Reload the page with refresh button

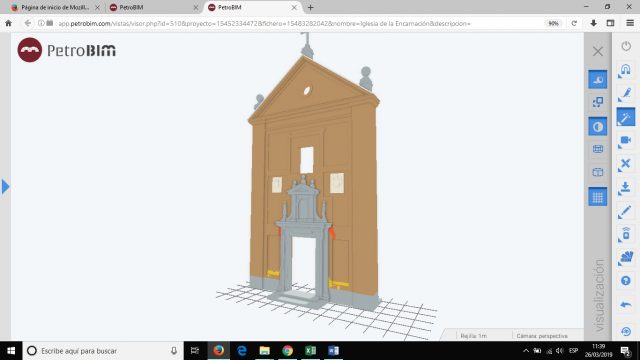coord(574,23)
